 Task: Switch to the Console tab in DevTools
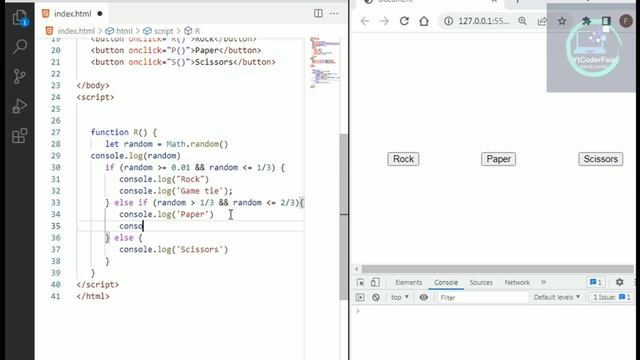[446, 282]
